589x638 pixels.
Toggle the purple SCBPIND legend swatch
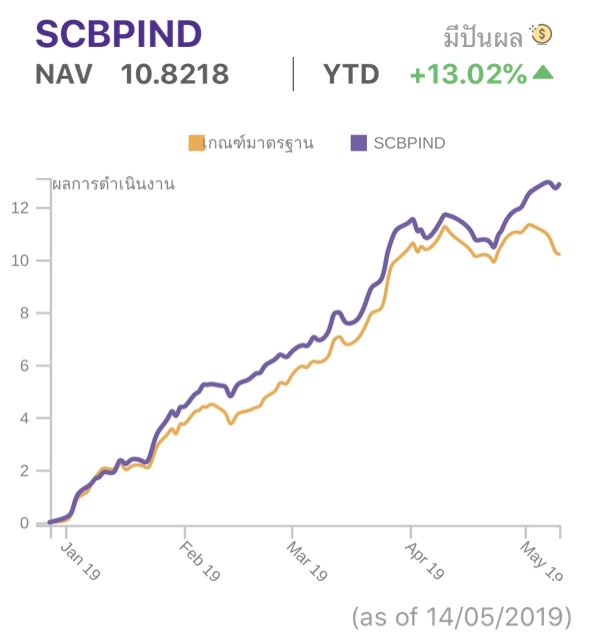pos(359,143)
